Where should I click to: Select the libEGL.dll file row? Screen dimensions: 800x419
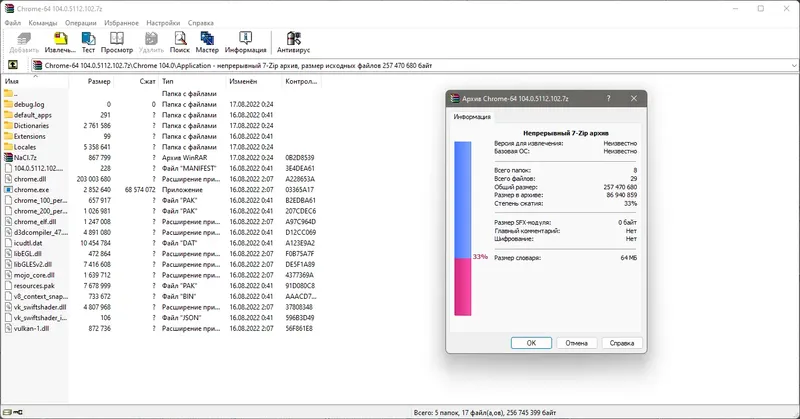[160, 254]
